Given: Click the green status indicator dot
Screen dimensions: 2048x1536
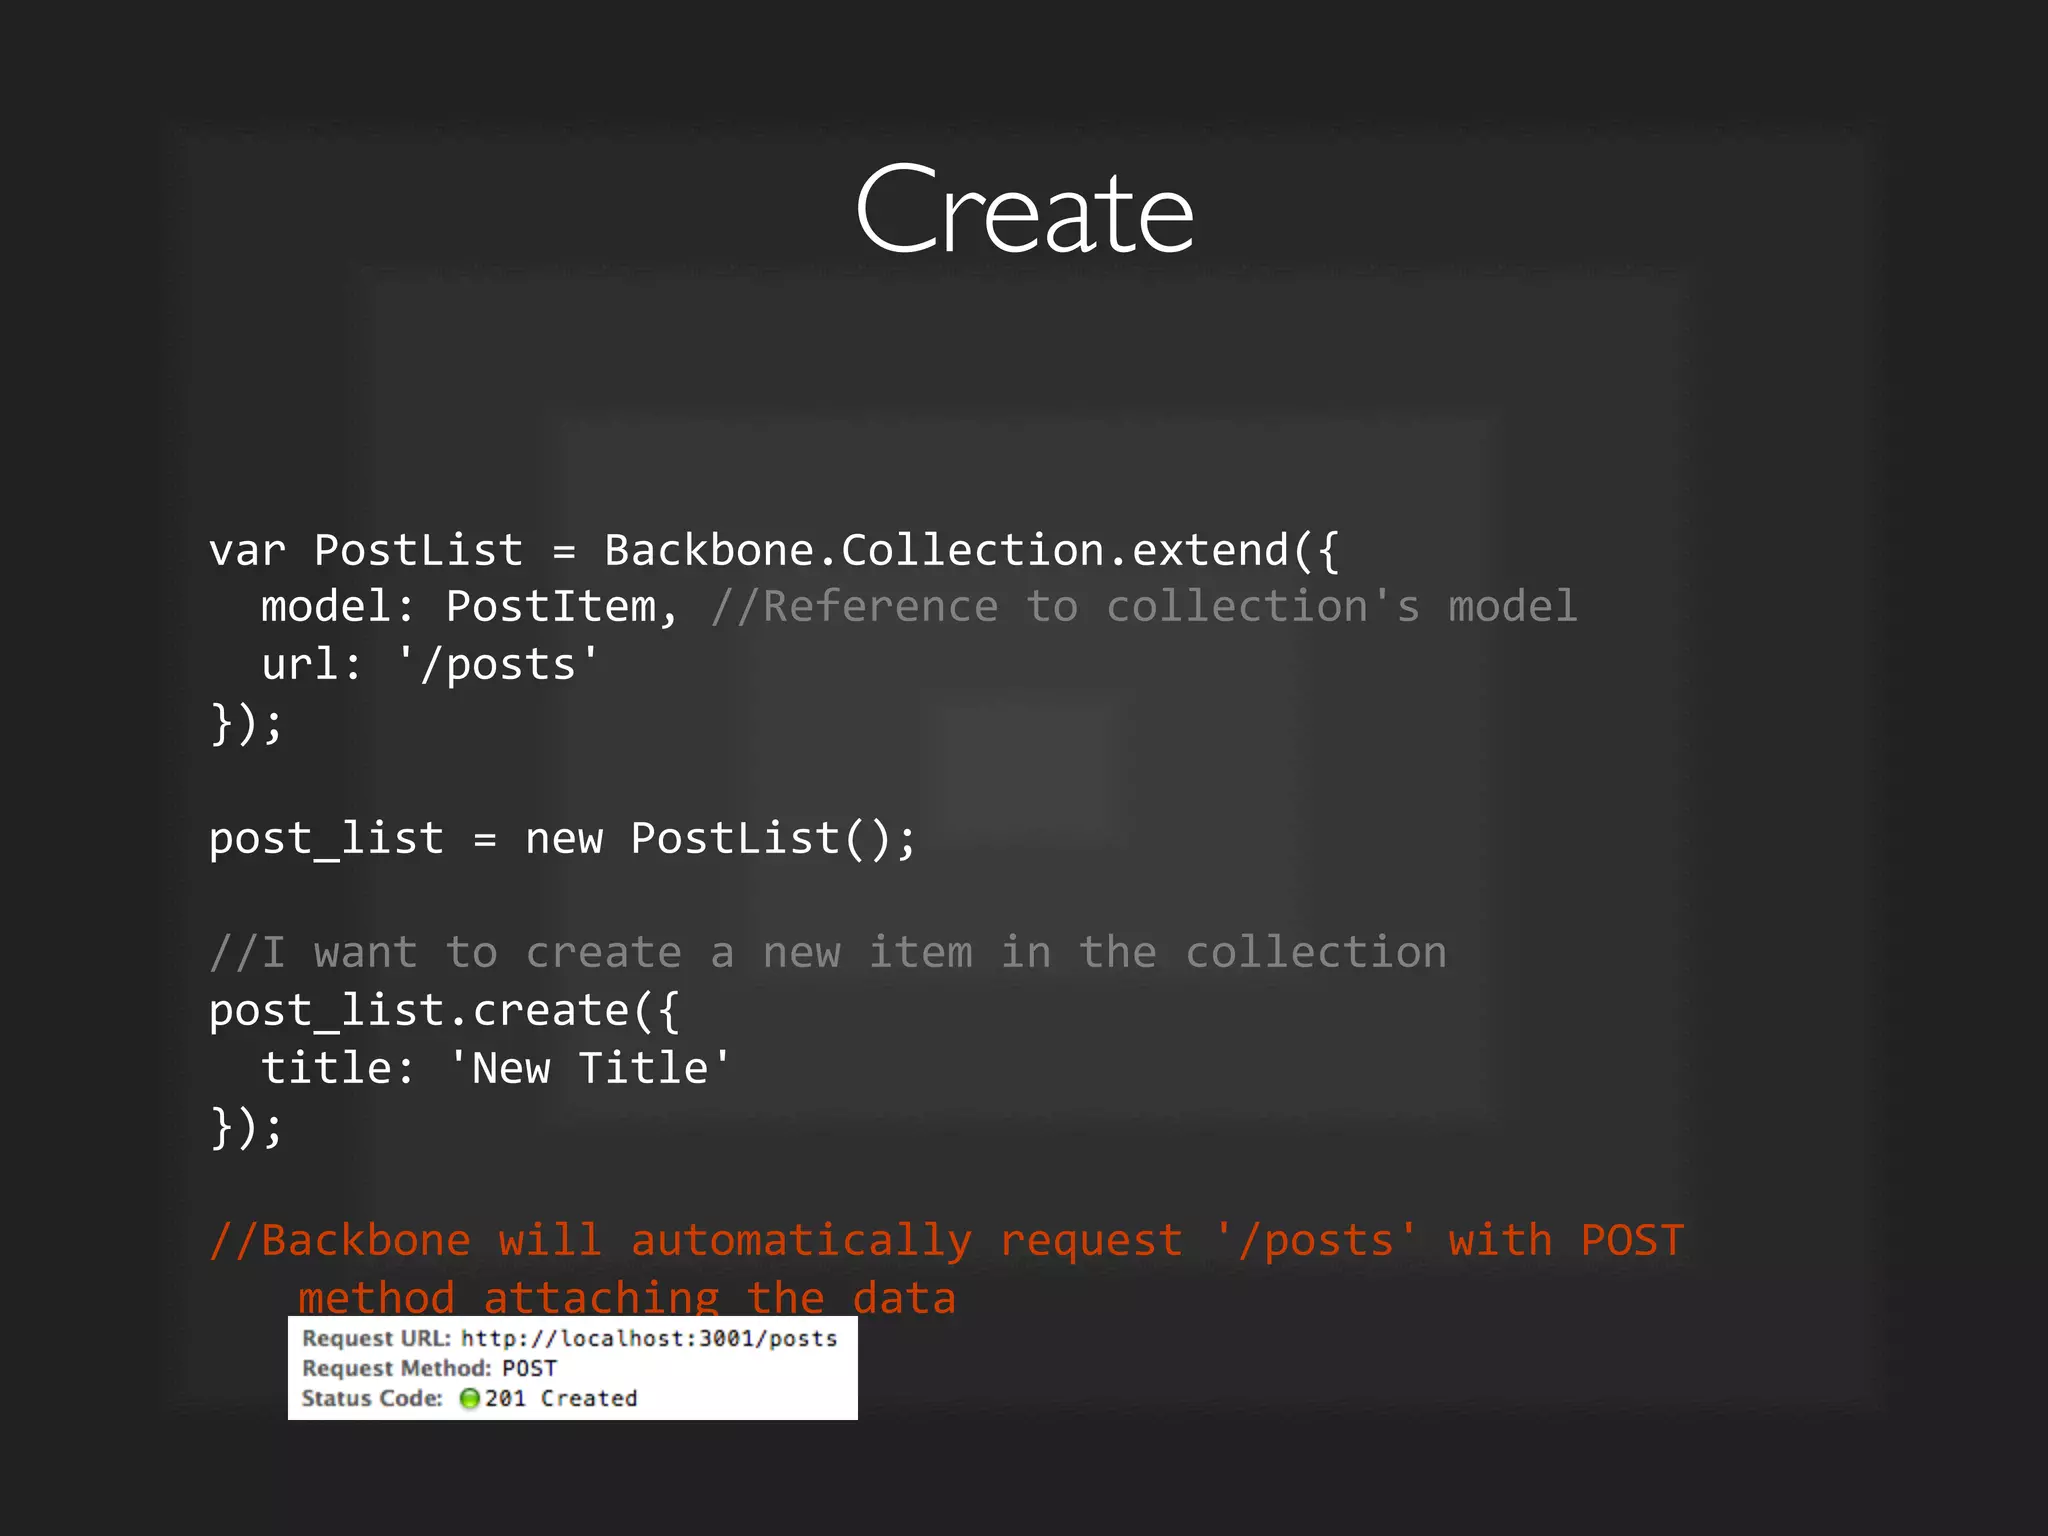Looking at the screenshot, I should (x=470, y=1399).
